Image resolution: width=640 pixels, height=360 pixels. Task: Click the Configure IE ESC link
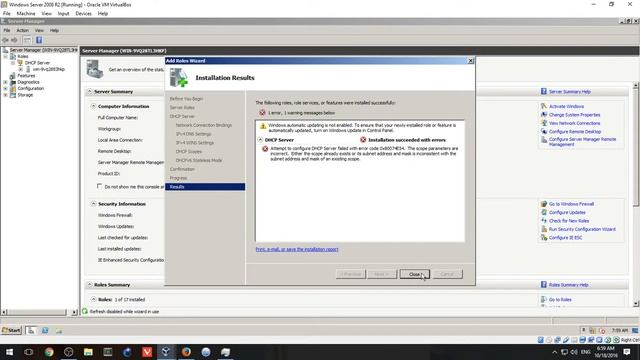click(565, 238)
